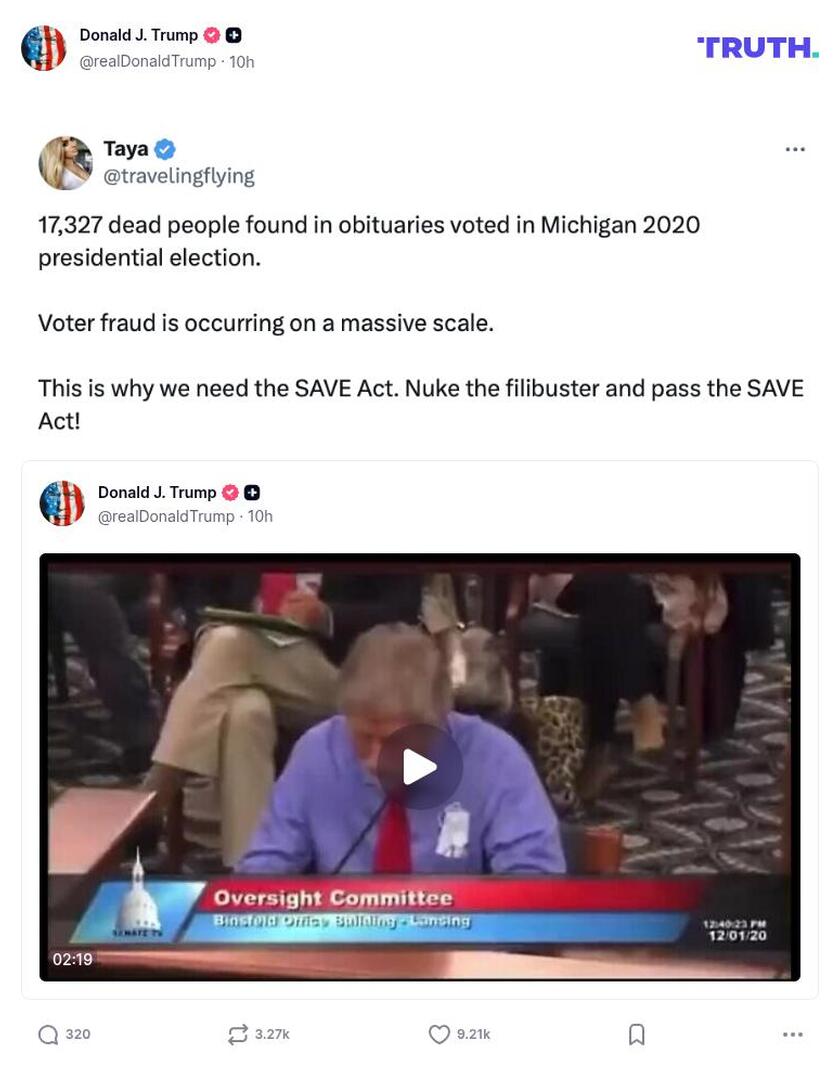Image resolution: width=840 pixels, height=1073 pixels.
Task: Click the reply comment bubble icon
Action: pos(48,1034)
